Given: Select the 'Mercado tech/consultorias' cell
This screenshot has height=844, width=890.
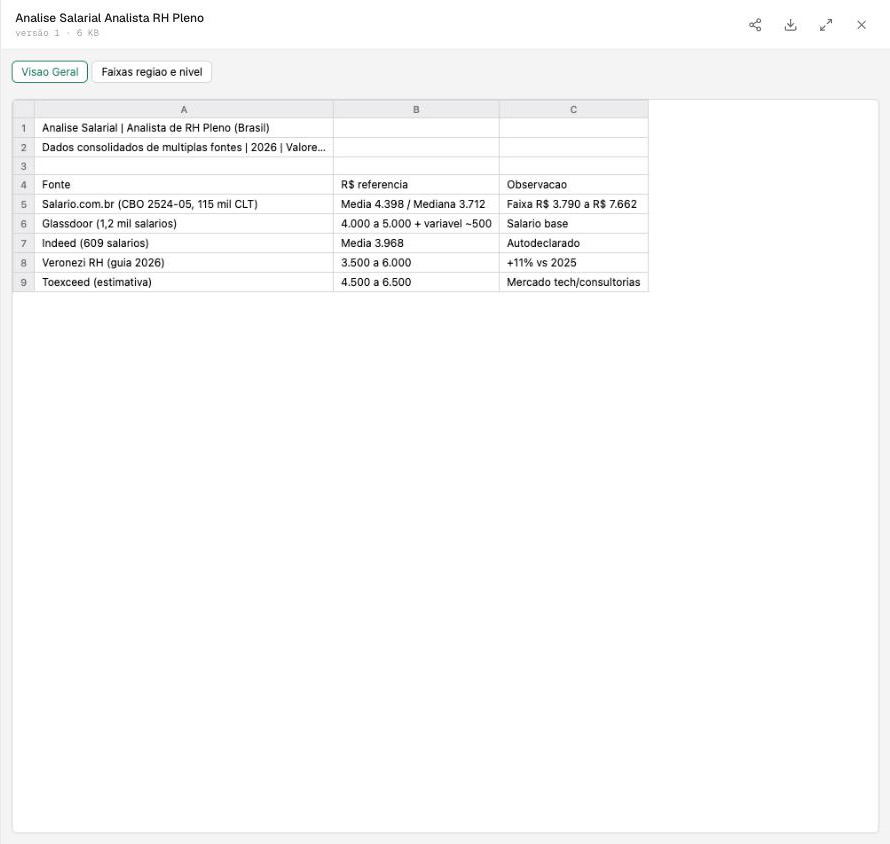Looking at the screenshot, I should (x=573, y=282).
